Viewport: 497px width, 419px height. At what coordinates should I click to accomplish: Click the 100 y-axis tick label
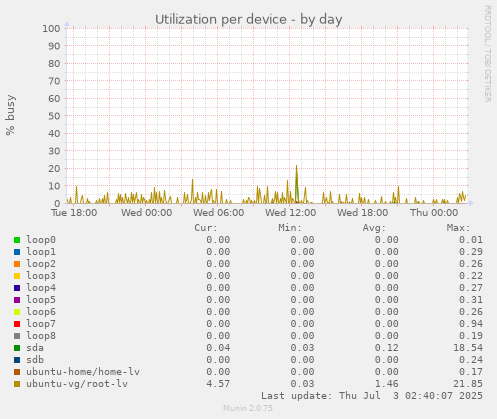click(51, 29)
